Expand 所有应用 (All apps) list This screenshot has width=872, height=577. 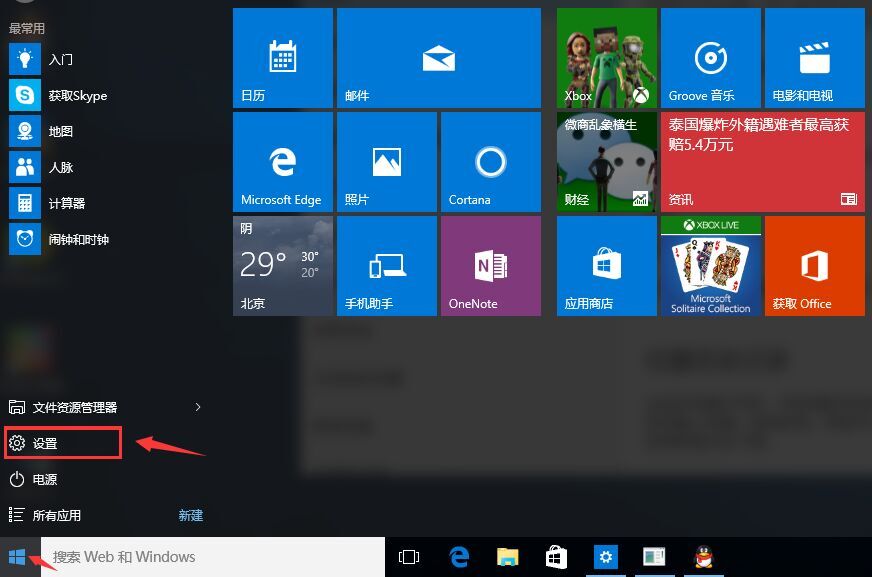click(57, 515)
